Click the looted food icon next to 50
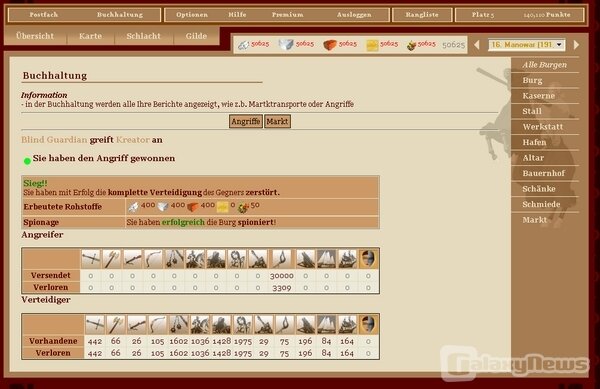Image resolution: width=600 pixels, height=389 pixels. [243, 207]
